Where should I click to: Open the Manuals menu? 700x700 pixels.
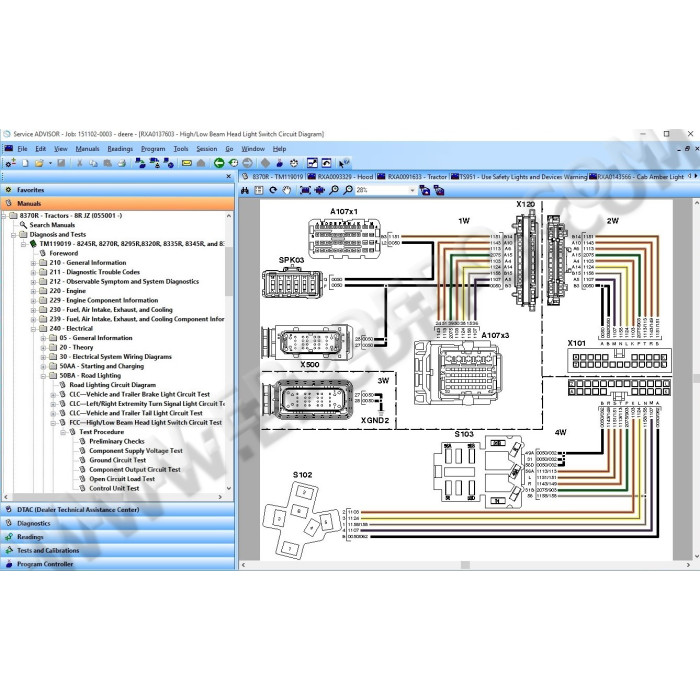pos(88,149)
